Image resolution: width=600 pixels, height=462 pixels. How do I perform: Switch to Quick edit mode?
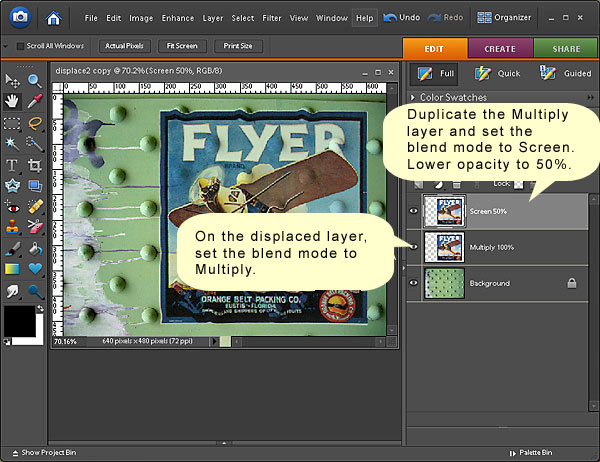tap(497, 73)
